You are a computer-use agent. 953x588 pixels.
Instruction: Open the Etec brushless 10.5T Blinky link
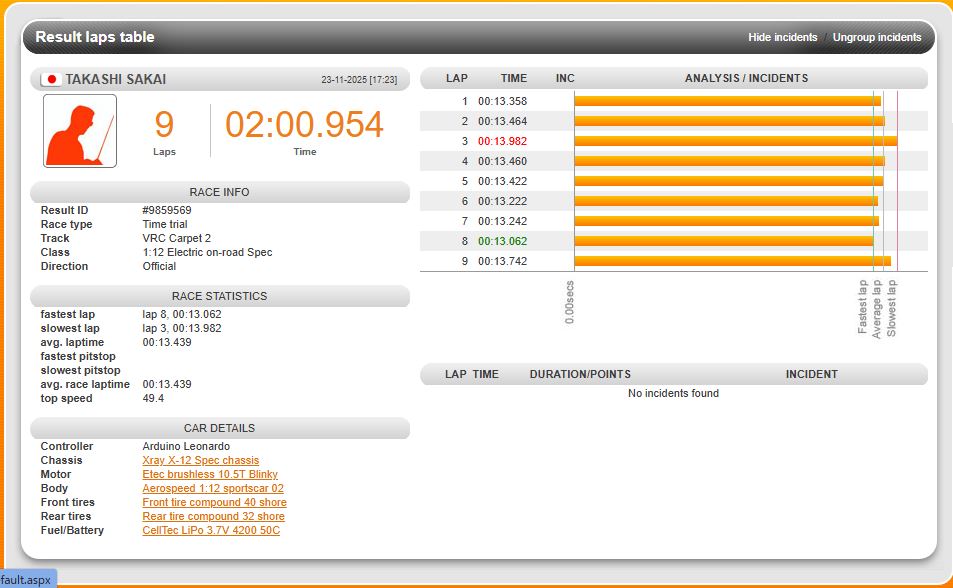(x=210, y=475)
